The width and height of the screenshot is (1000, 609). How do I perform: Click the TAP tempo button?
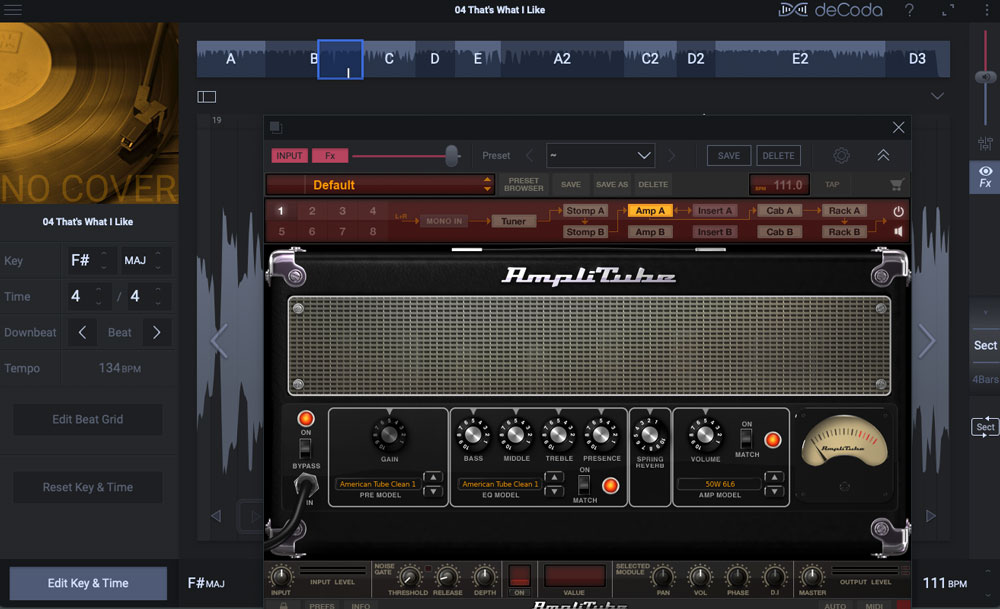click(x=832, y=185)
